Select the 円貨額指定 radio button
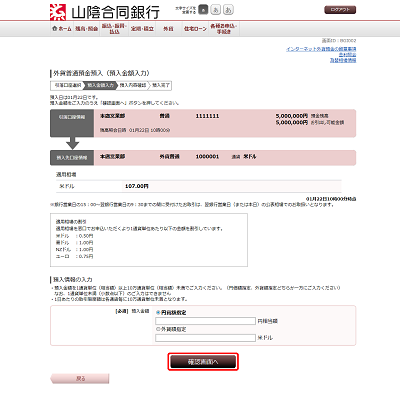Viewport: 400px width, 396px height. click(x=158, y=313)
